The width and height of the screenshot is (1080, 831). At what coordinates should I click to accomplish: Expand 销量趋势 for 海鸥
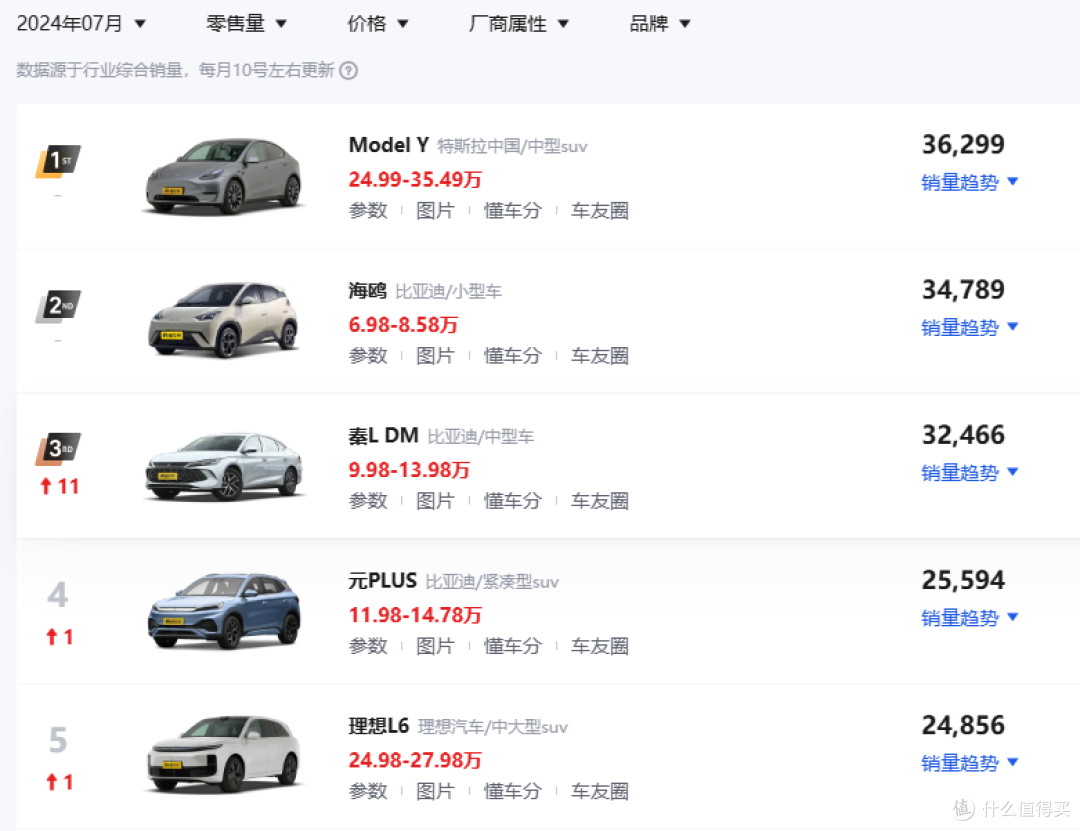click(x=969, y=327)
